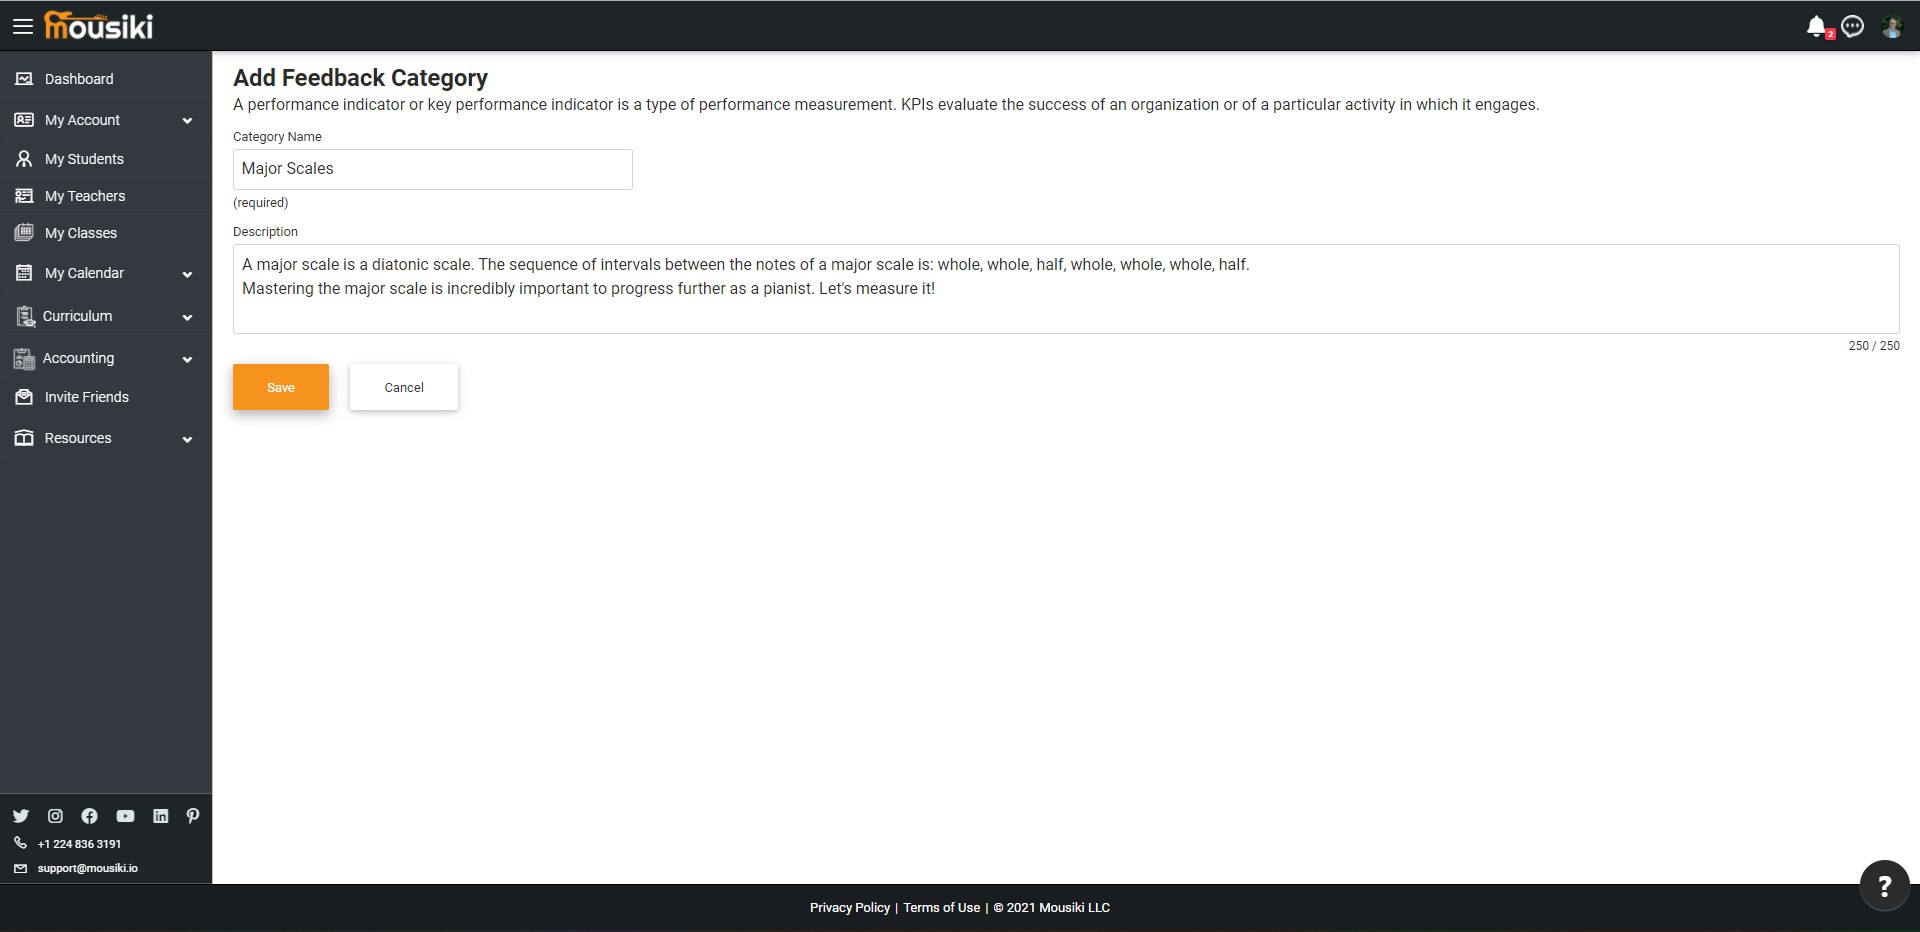The width and height of the screenshot is (1920, 932).
Task: Open Mousiki Instagram icon
Action: coord(55,816)
